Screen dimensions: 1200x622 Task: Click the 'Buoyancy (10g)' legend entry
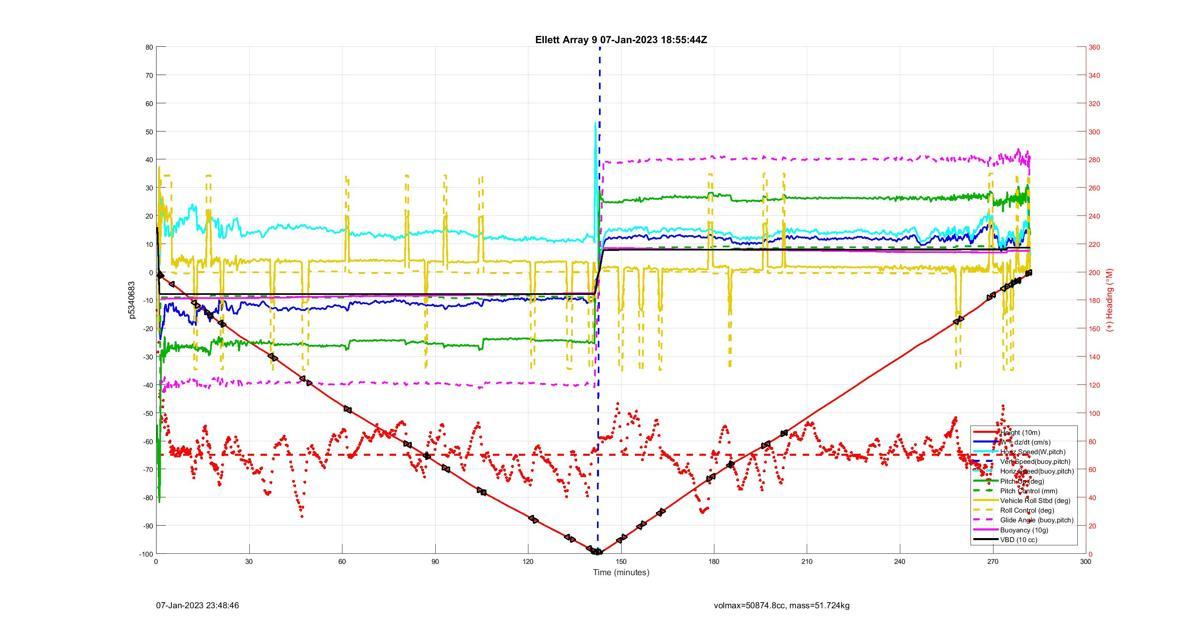(x=1025, y=530)
